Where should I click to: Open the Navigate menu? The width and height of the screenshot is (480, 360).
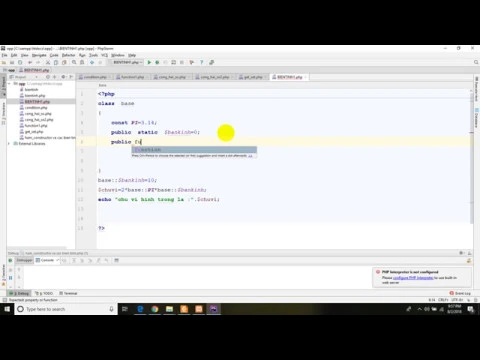(39, 55)
